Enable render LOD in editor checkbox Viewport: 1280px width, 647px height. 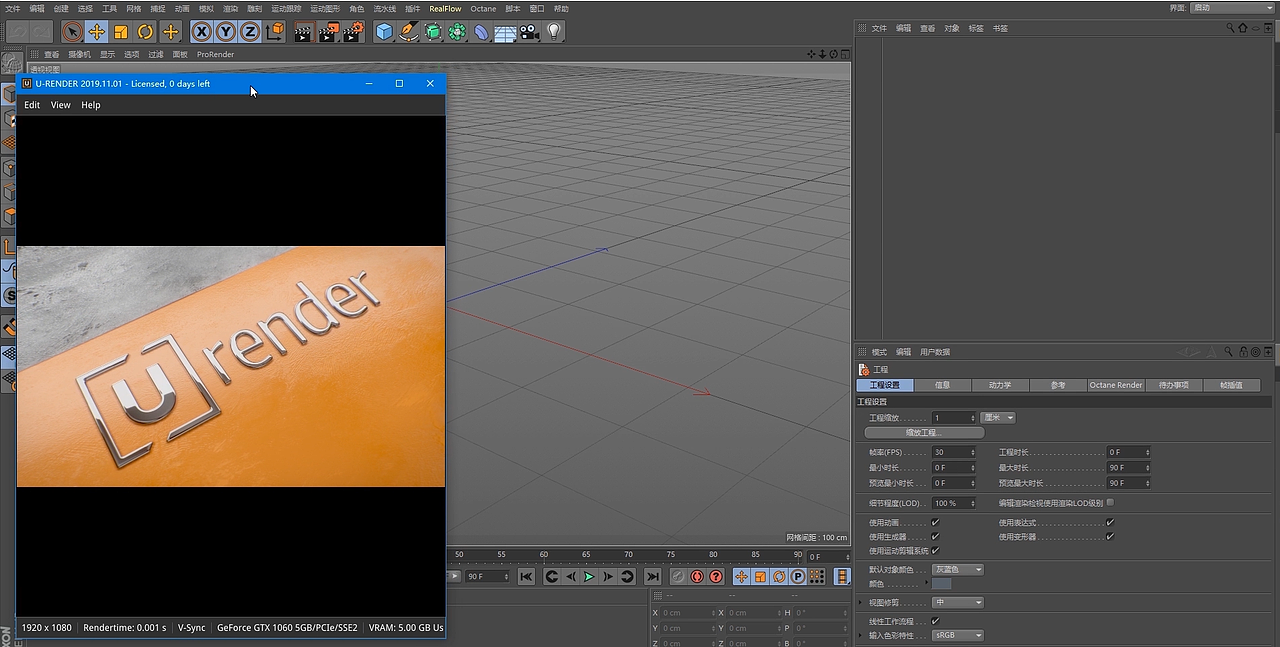pyautogui.click(x=1110, y=503)
